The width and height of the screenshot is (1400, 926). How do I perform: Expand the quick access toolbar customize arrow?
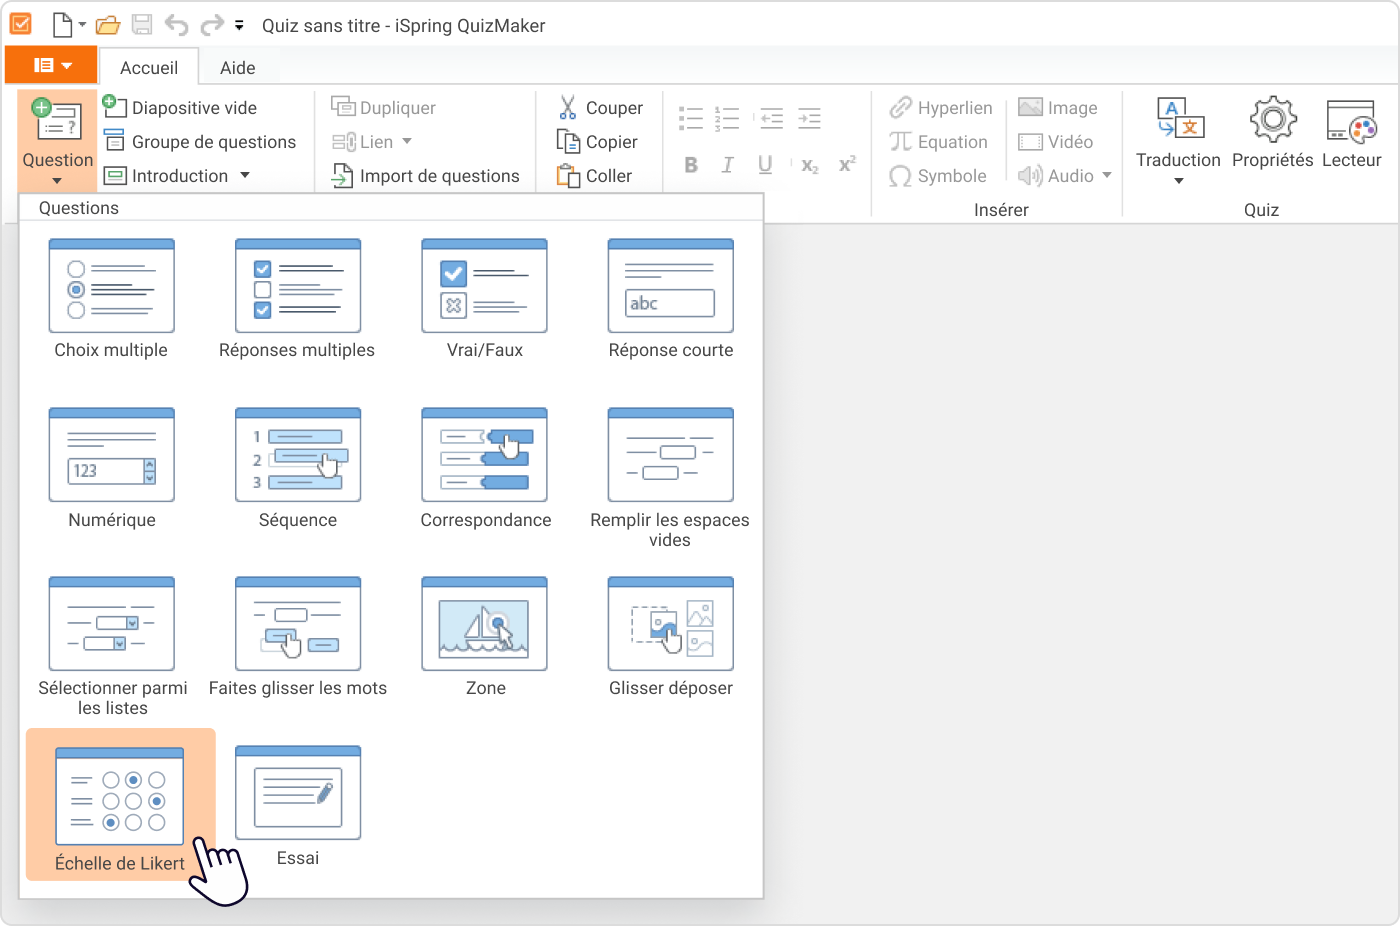coord(239,26)
